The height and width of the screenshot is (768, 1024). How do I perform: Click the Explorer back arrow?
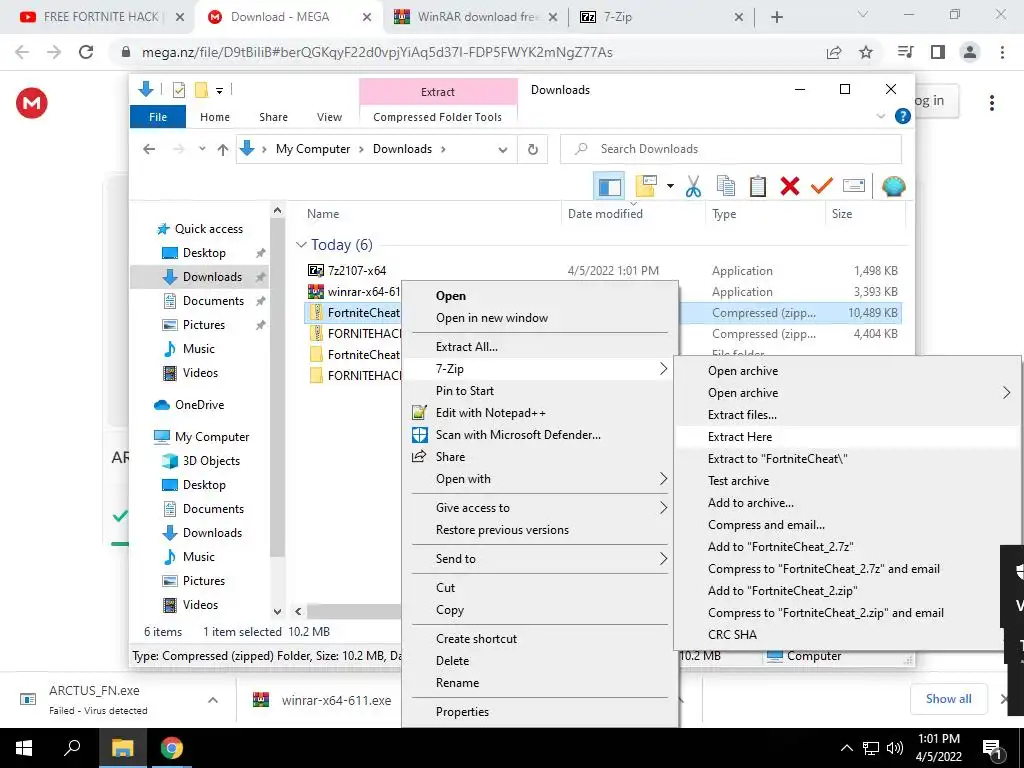pos(149,149)
